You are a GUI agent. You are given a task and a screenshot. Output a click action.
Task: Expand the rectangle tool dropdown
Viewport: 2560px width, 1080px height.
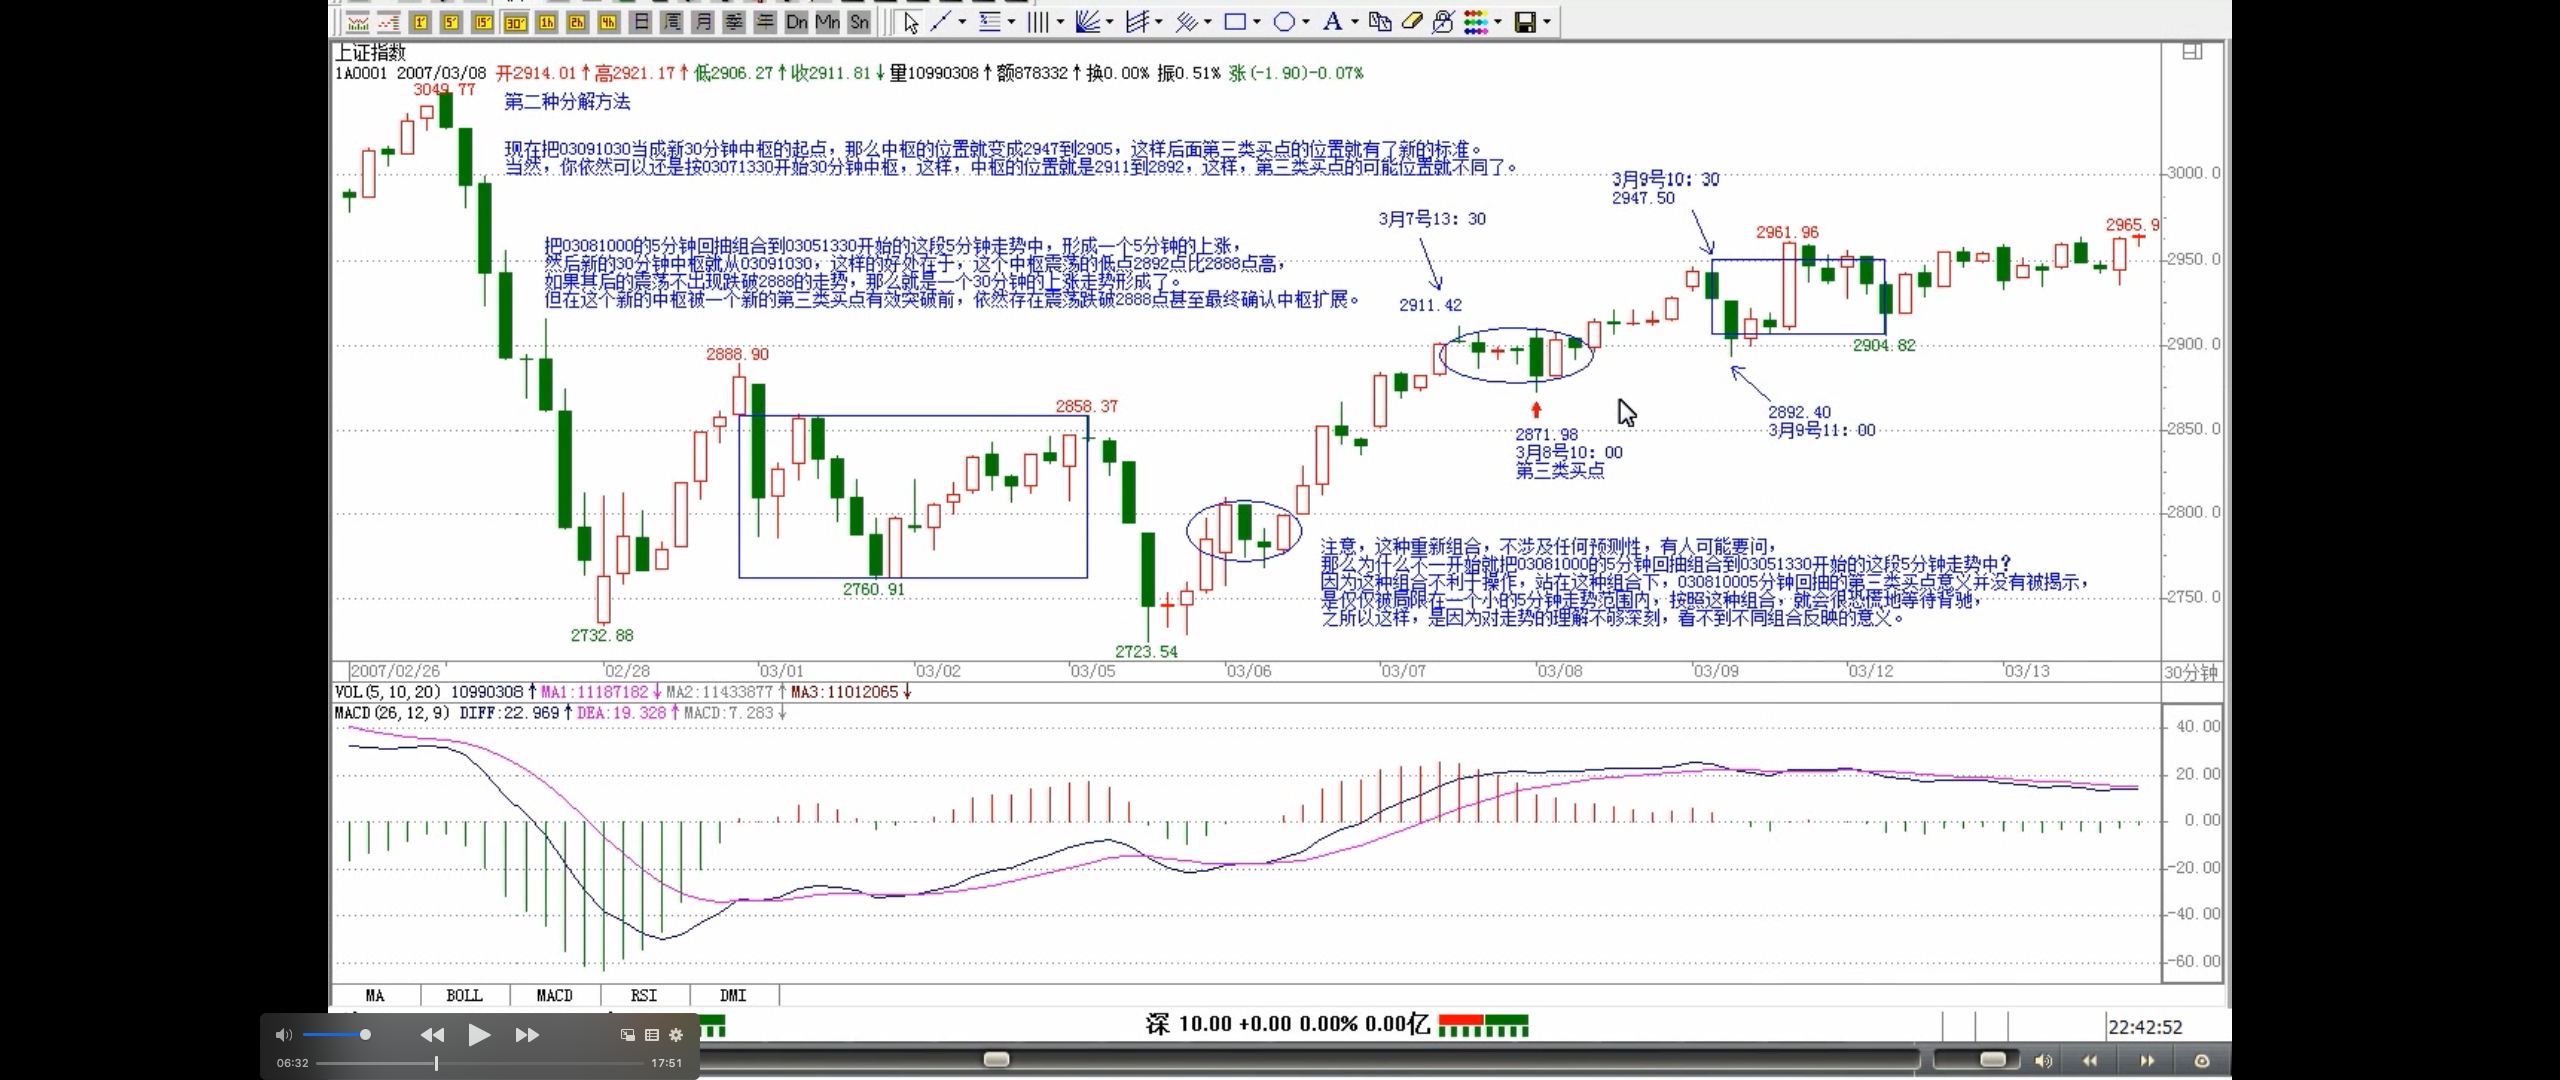pyautogui.click(x=1257, y=22)
